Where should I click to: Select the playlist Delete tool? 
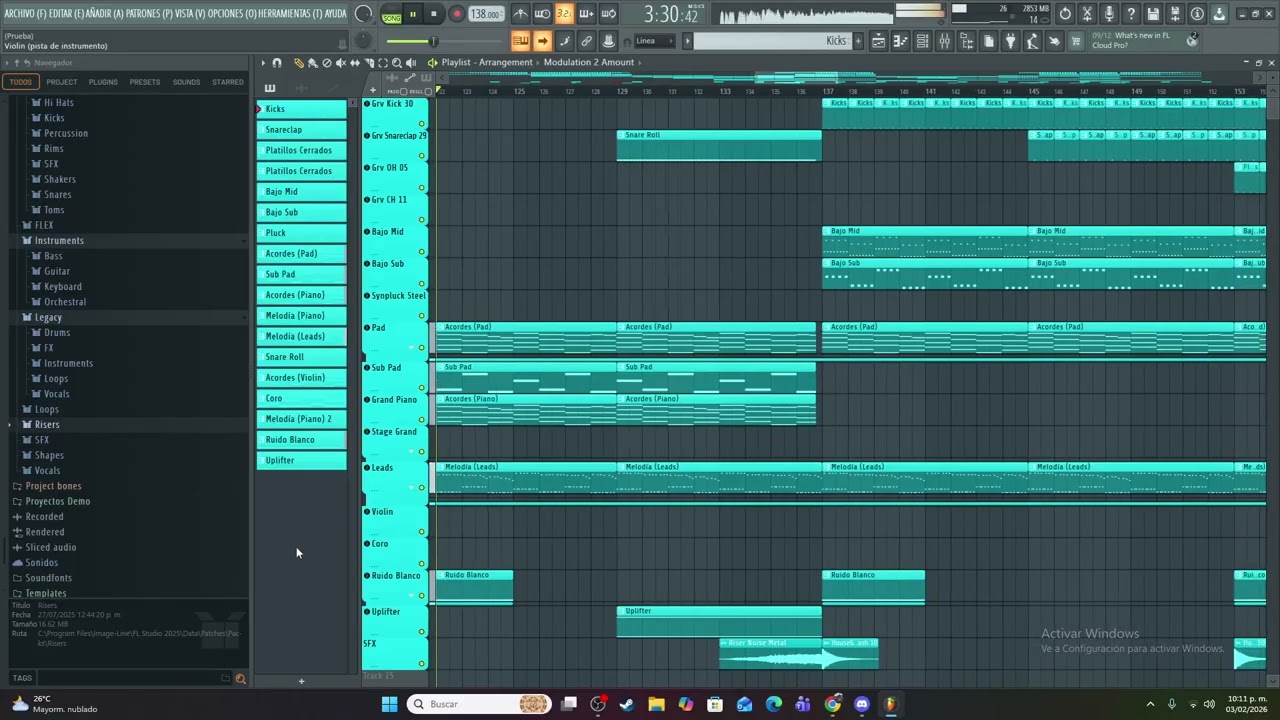point(327,63)
